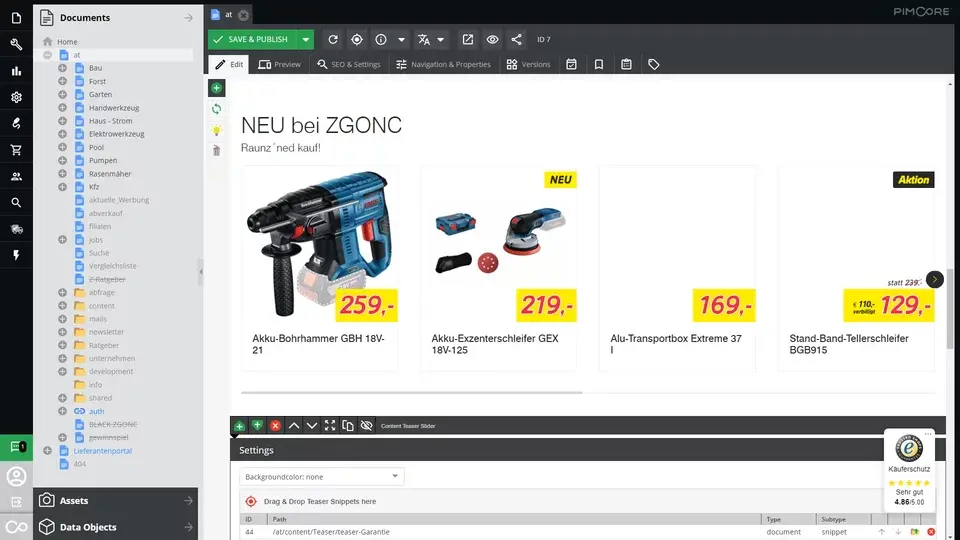This screenshot has height=540, width=960.
Task: Click the Reload document icon
Action: [x=333, y=39]
